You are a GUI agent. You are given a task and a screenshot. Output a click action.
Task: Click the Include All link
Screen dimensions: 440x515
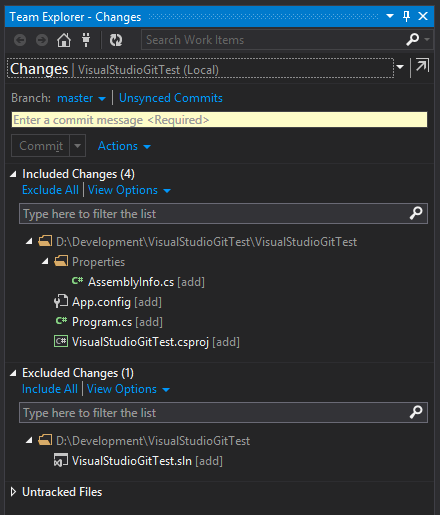click(50, 389)
